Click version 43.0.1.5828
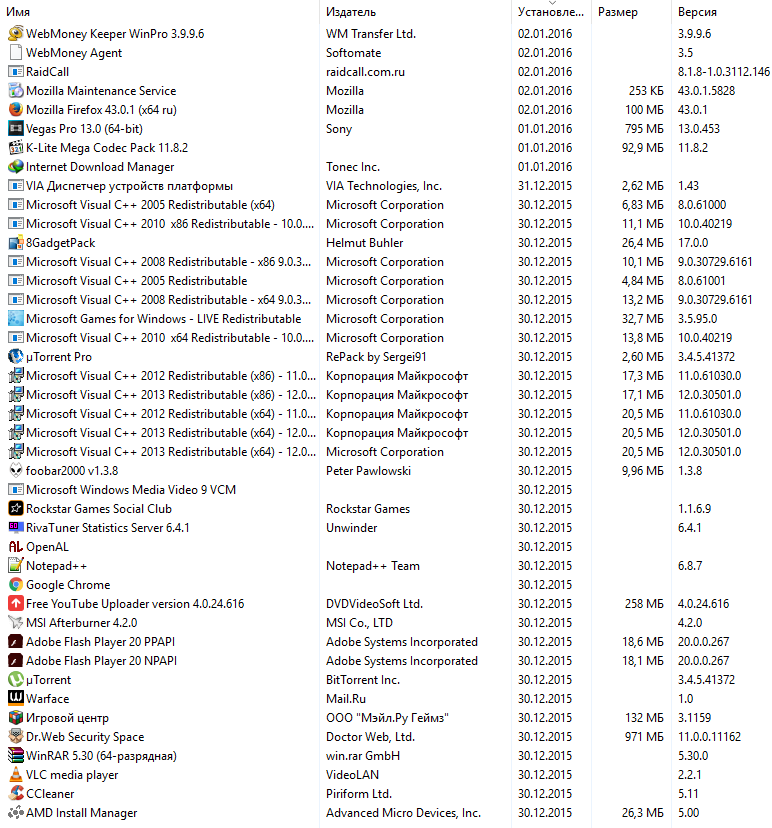 (707, 91)
